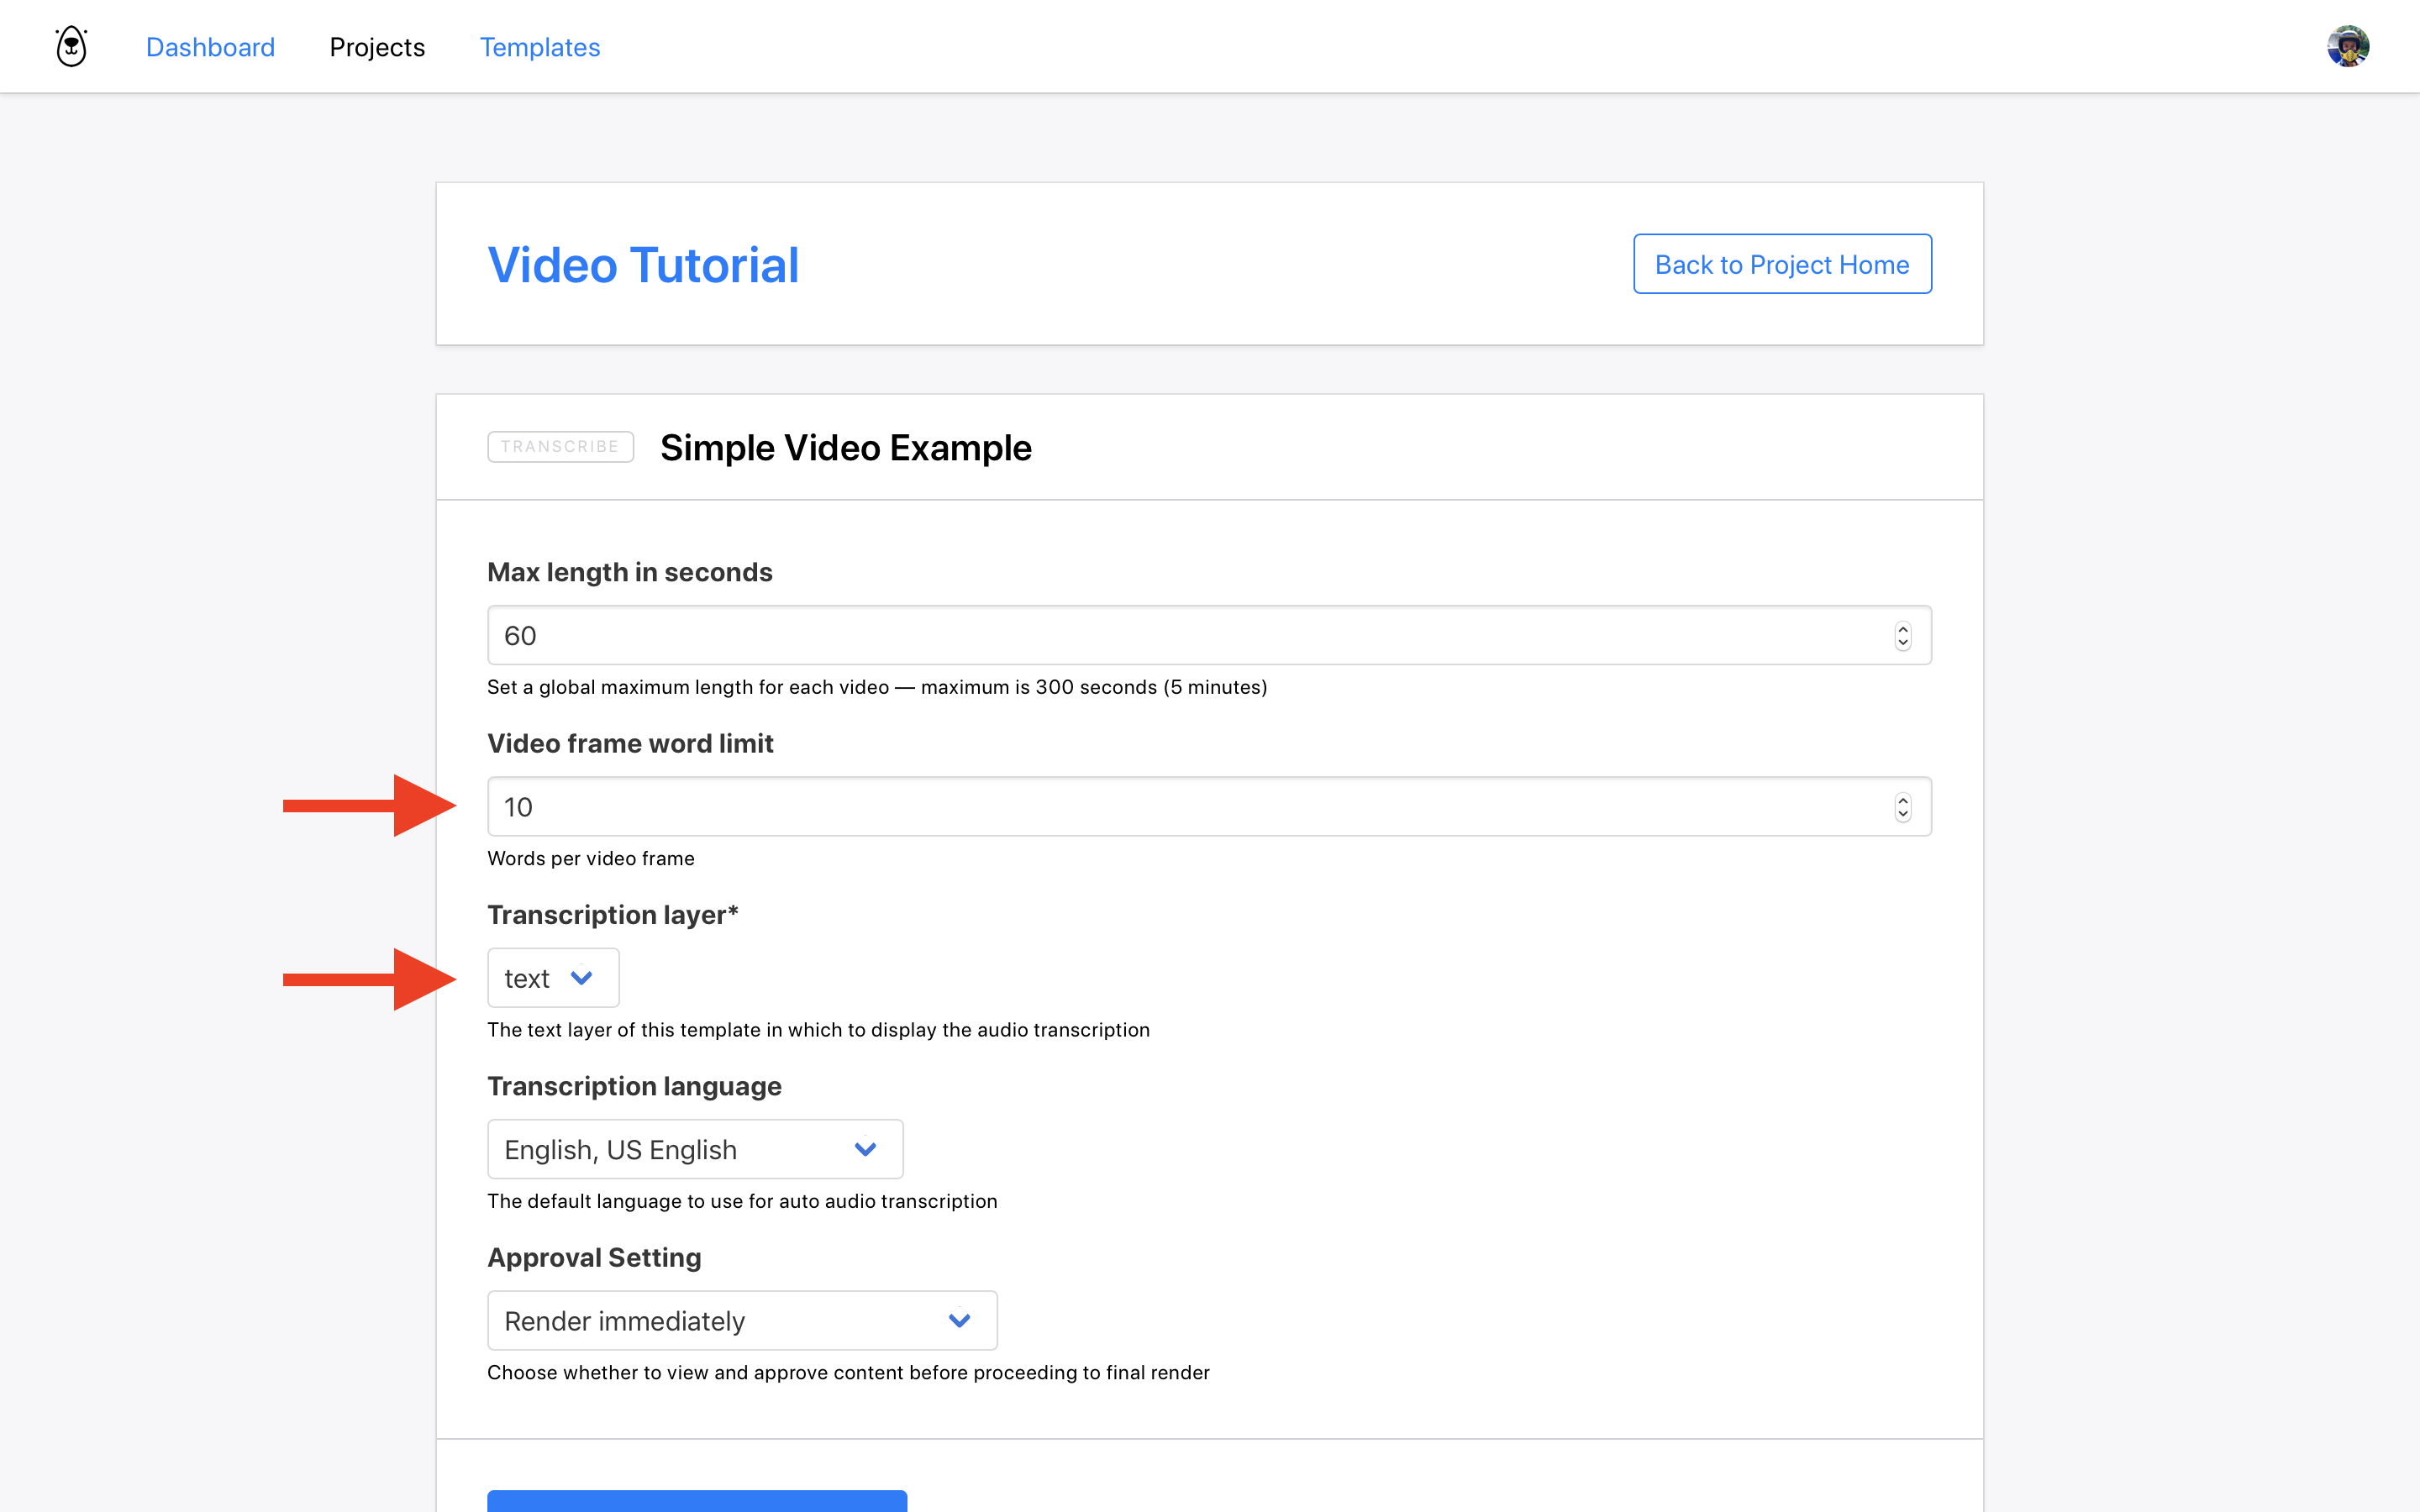
Task: Open the Projects nav item
Action: 377,47
